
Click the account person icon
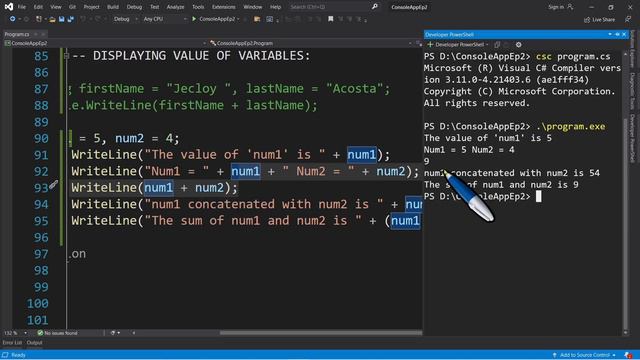coord(570,7)
